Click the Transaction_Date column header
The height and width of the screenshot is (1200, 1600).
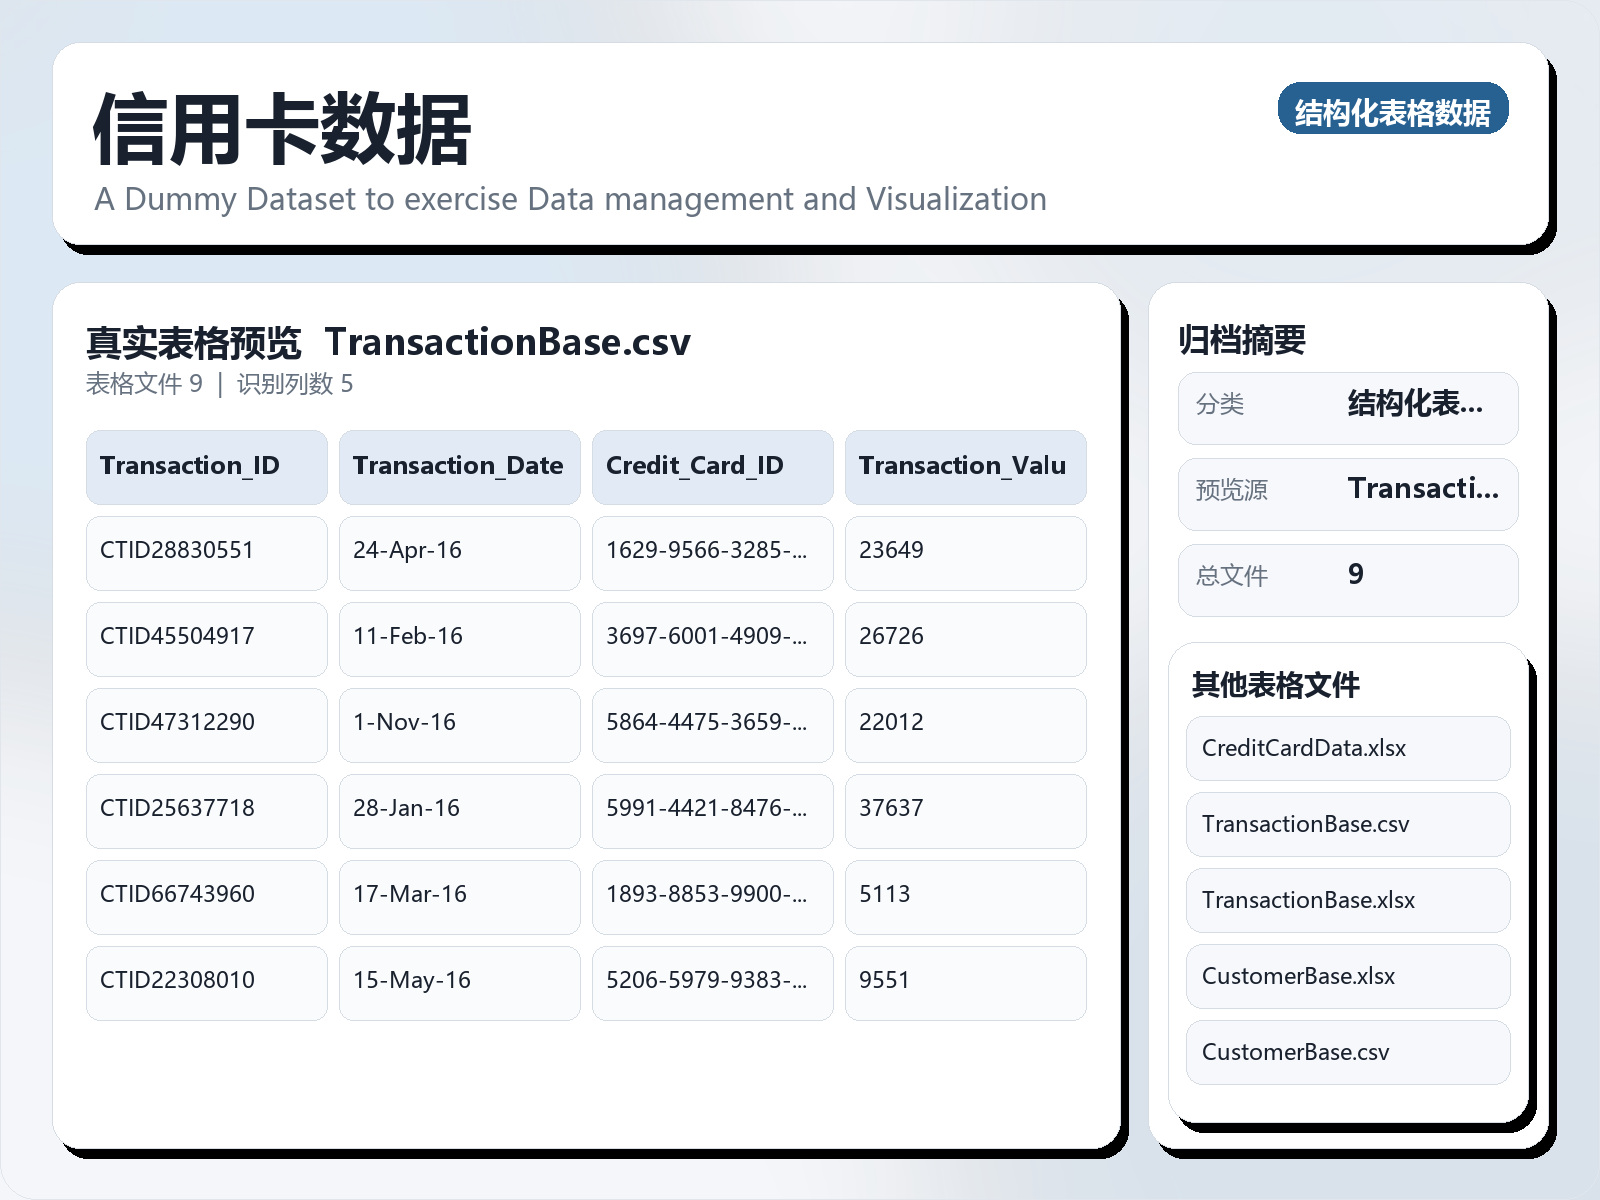(459, 467)
